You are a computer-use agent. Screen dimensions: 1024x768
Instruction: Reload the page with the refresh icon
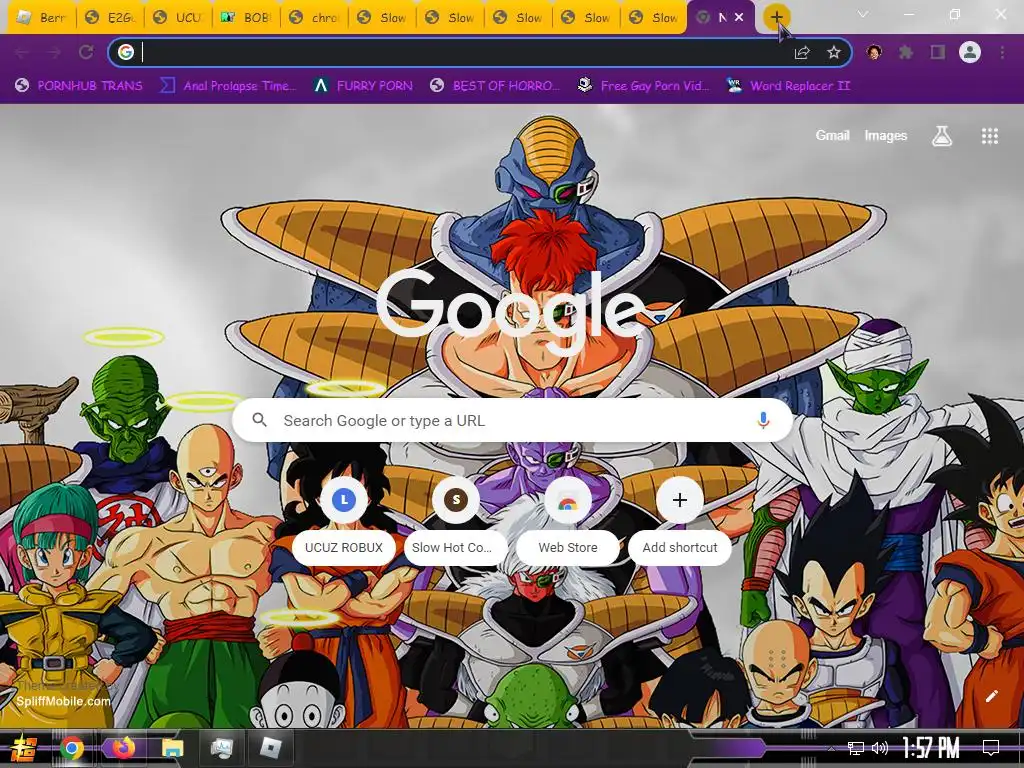coord(86,53)
